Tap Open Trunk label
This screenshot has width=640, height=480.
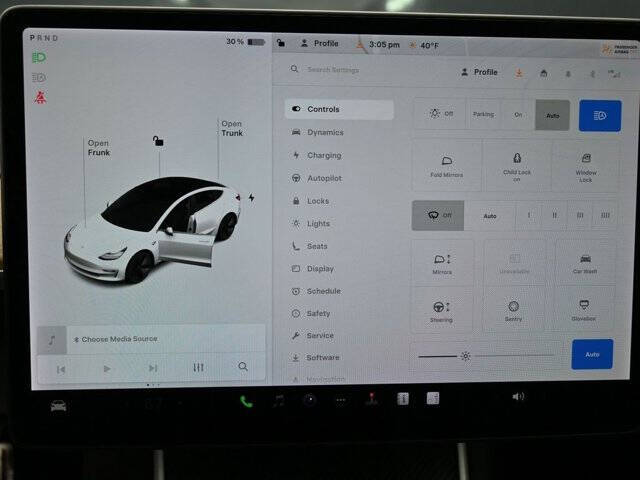click(232, 128)
